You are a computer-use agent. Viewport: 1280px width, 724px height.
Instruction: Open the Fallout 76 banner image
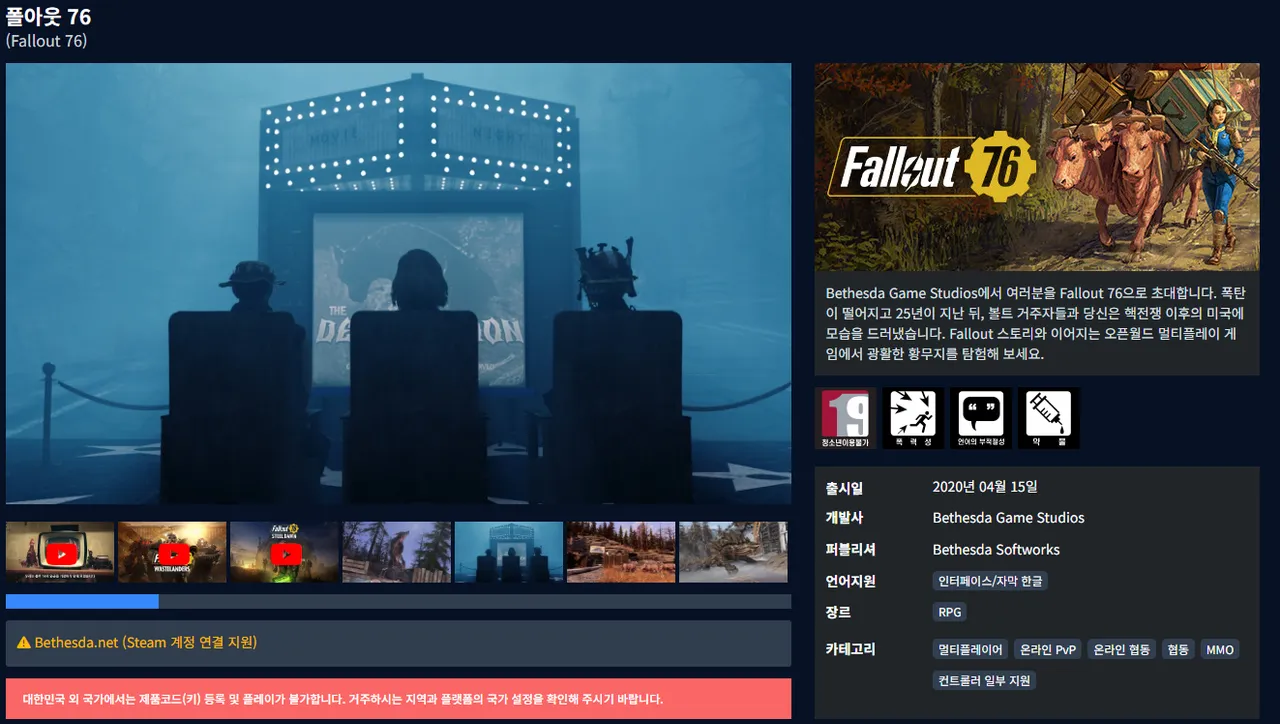[1037, 167]
